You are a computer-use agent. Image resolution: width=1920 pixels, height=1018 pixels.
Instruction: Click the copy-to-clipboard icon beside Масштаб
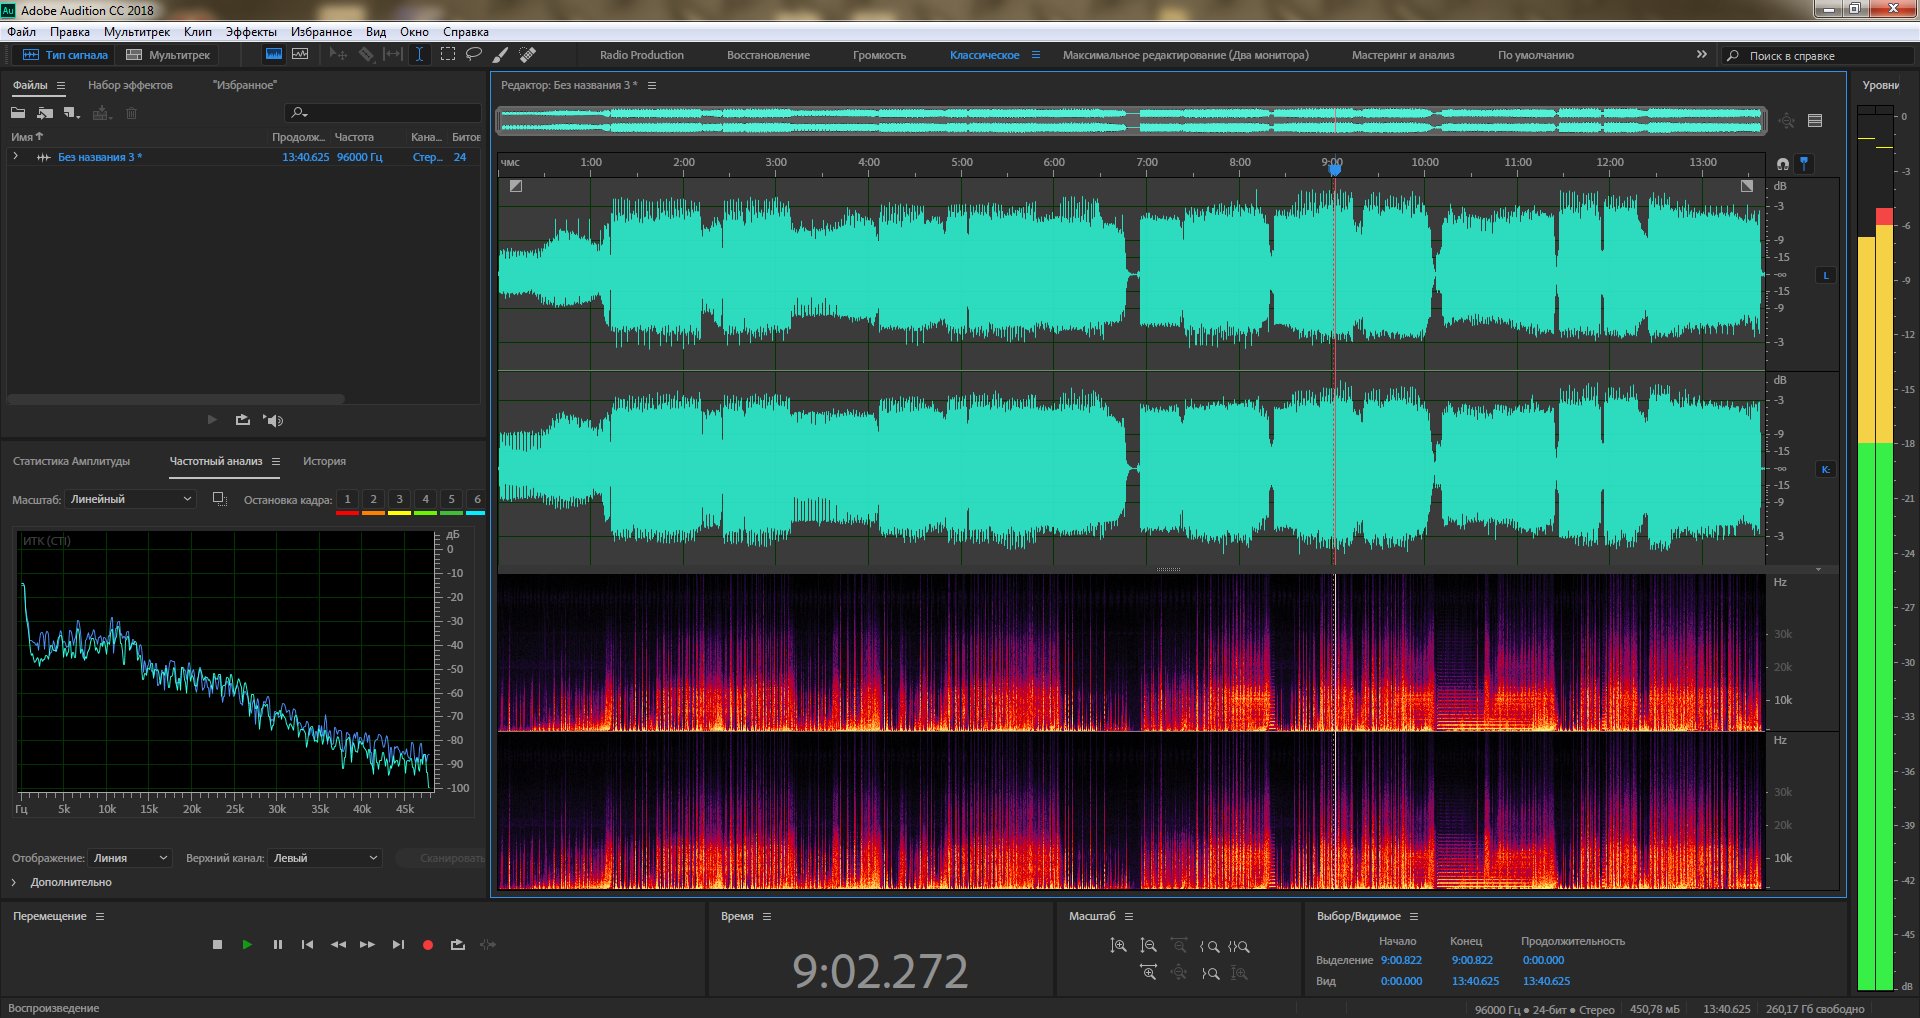click(220, 499)
